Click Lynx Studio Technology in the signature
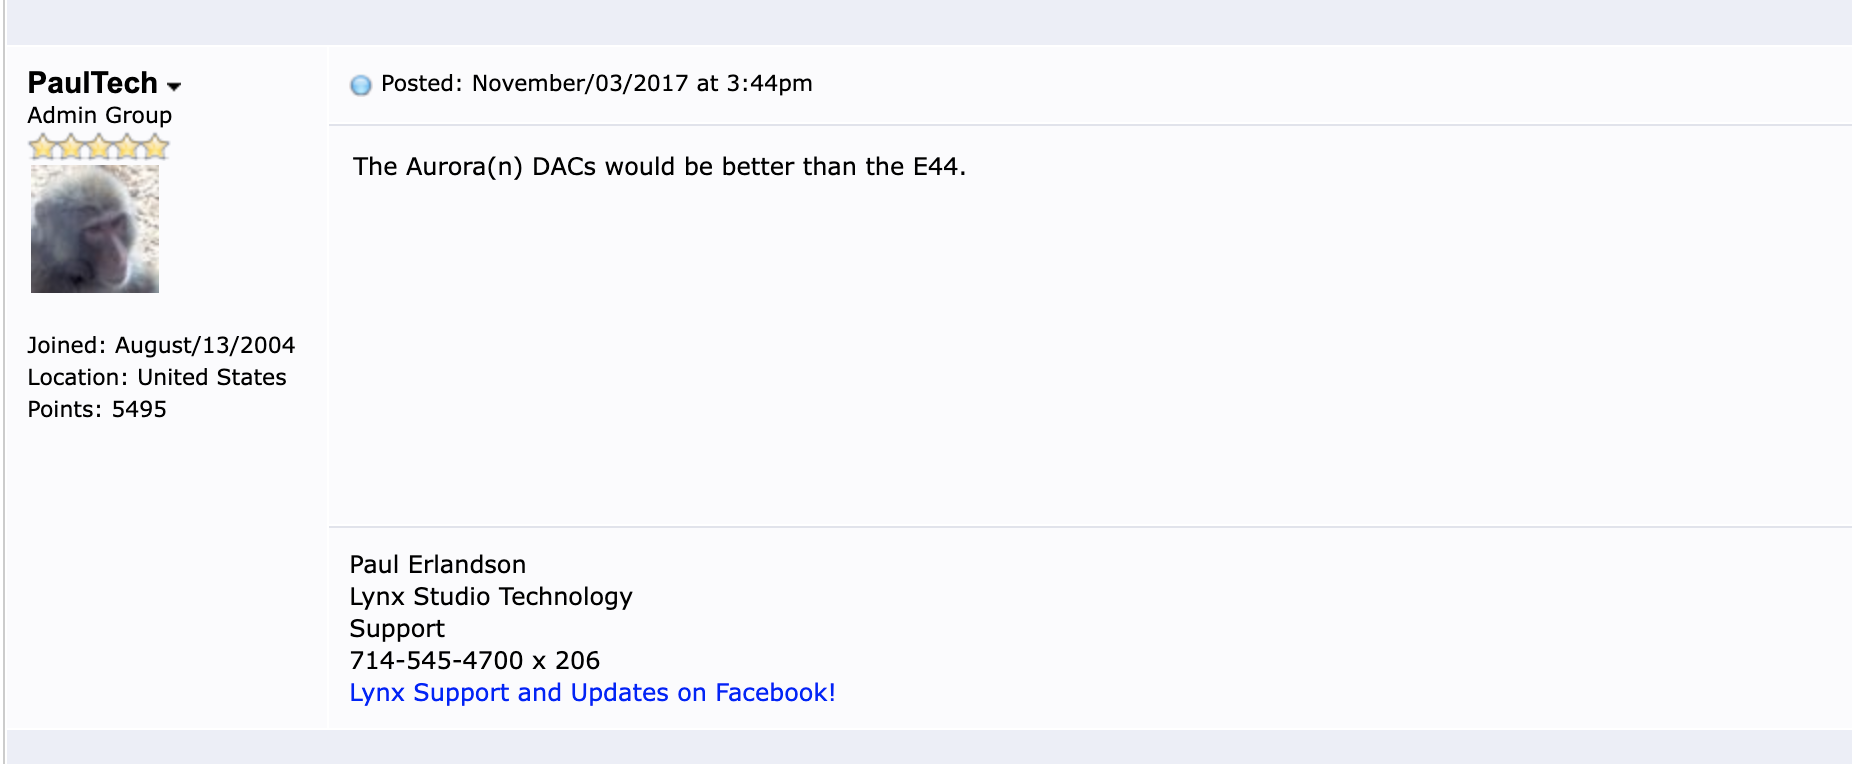Screen dimensions: 1852x764 pyautogui.click(x=491, y=597)
